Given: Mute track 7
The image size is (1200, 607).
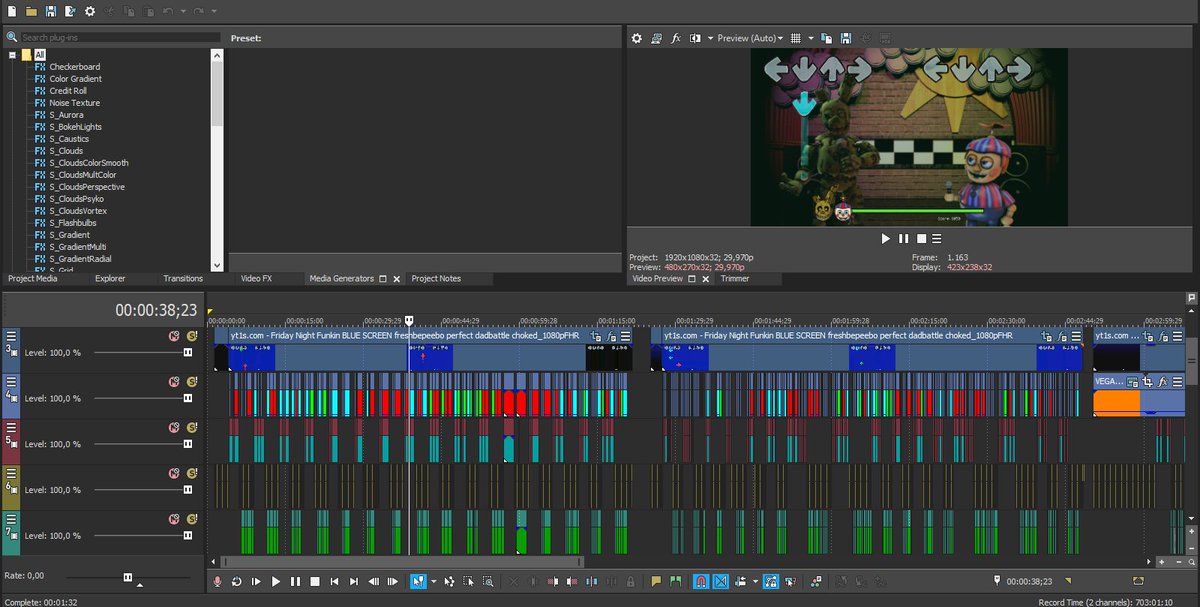Looking at the screenshot, I should pos(174,519).
